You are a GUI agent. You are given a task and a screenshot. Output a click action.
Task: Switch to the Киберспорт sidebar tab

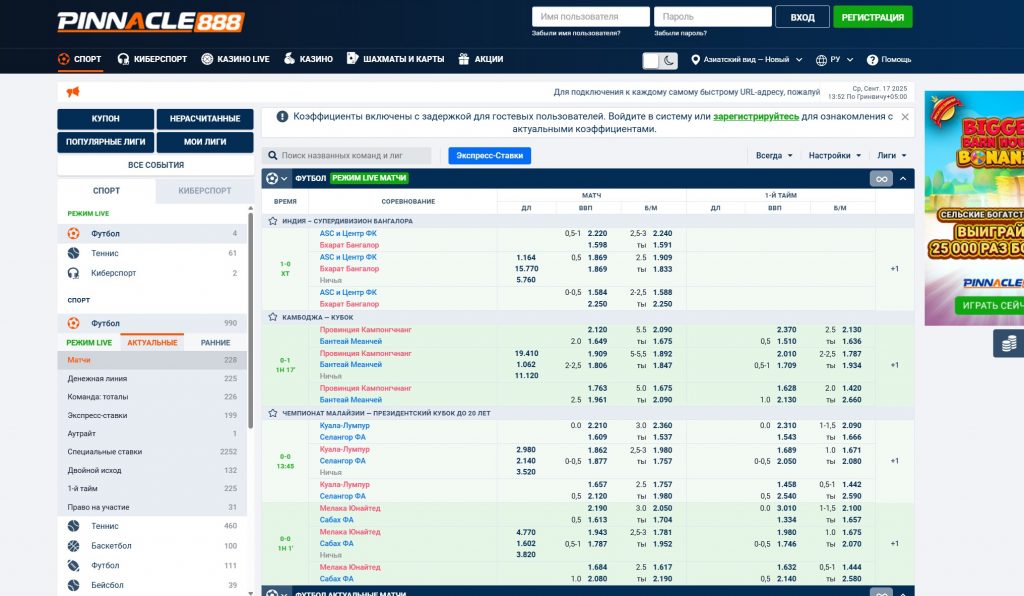point(205,191)
